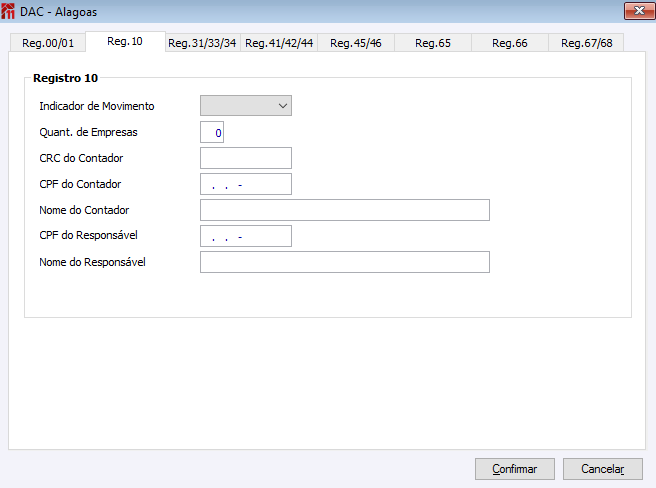
Task: Click the CRC do Contador label
Action: pyautogui.click(x=81, y=158)
